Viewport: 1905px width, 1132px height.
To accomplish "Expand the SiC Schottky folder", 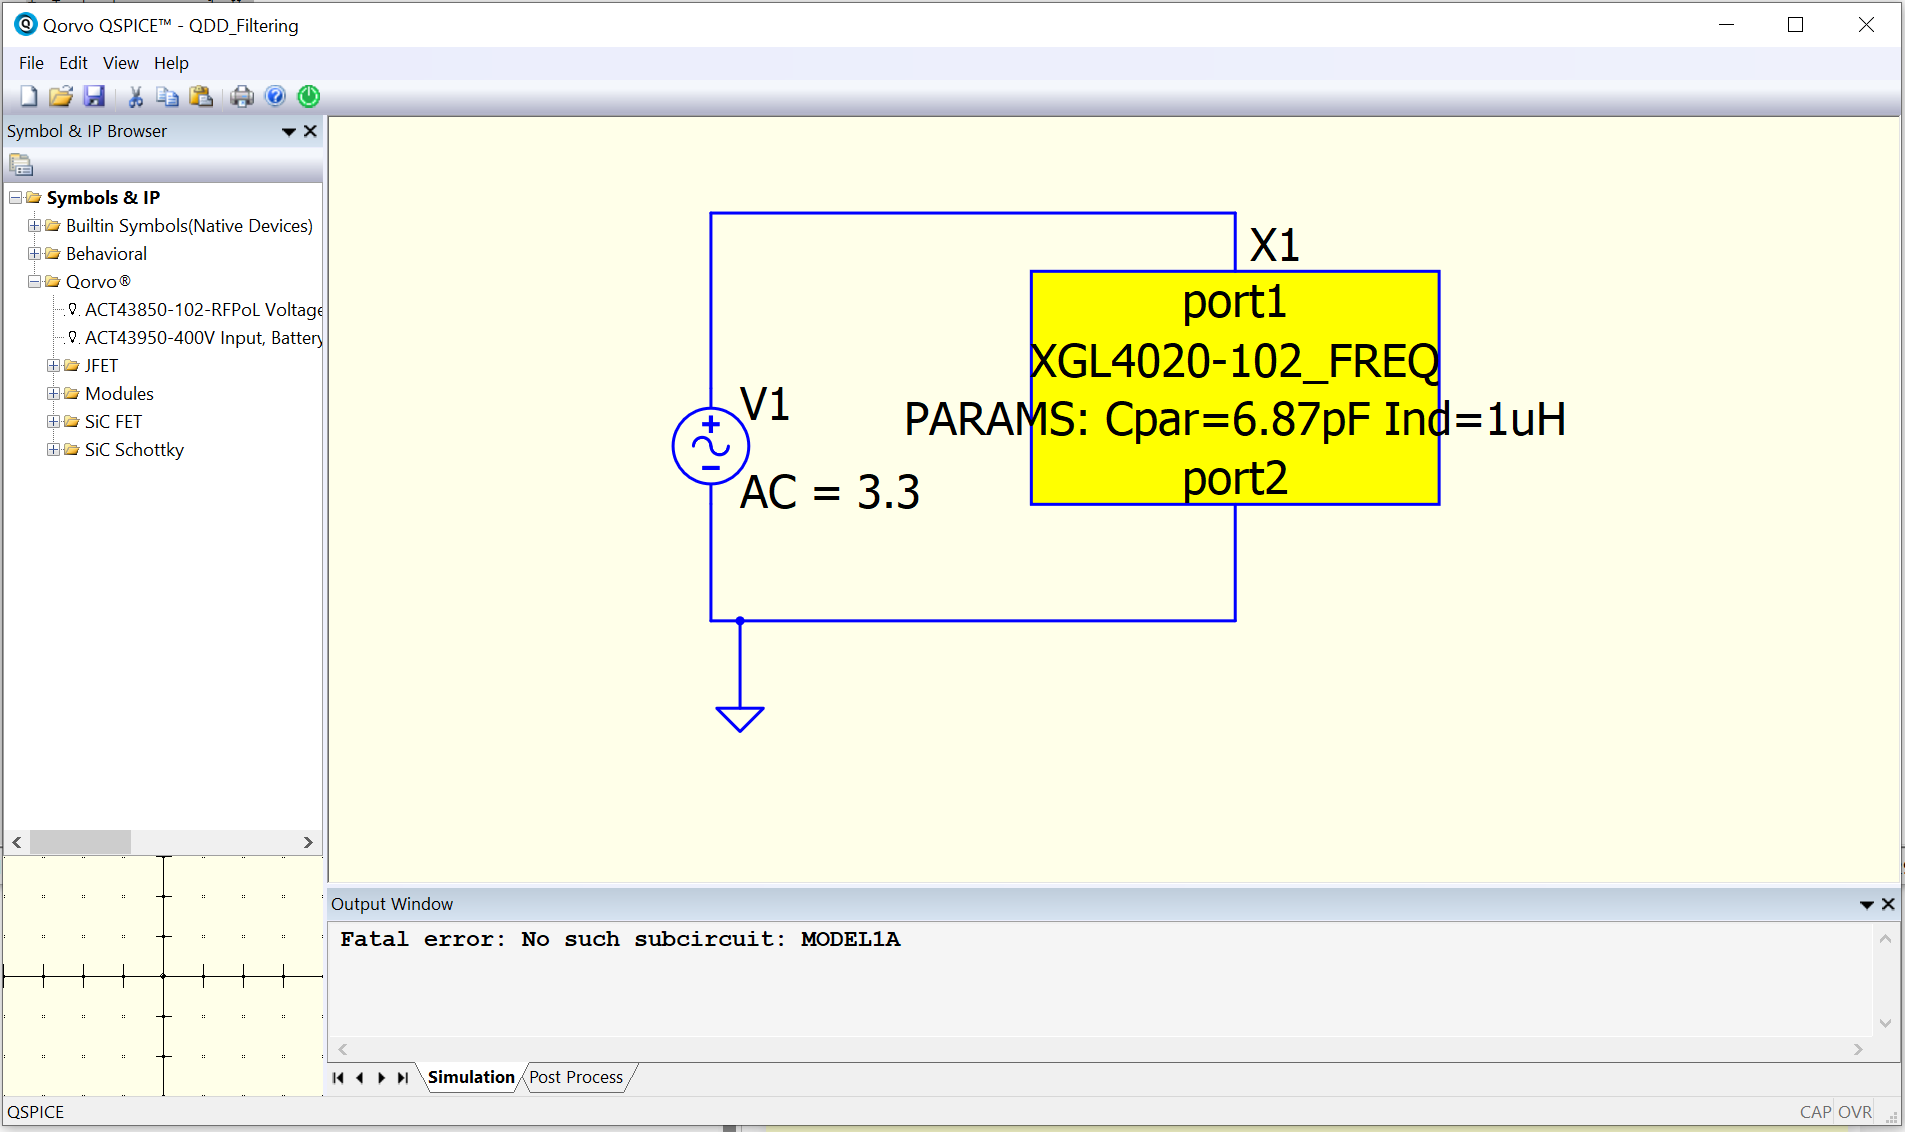I will [53, 450].
